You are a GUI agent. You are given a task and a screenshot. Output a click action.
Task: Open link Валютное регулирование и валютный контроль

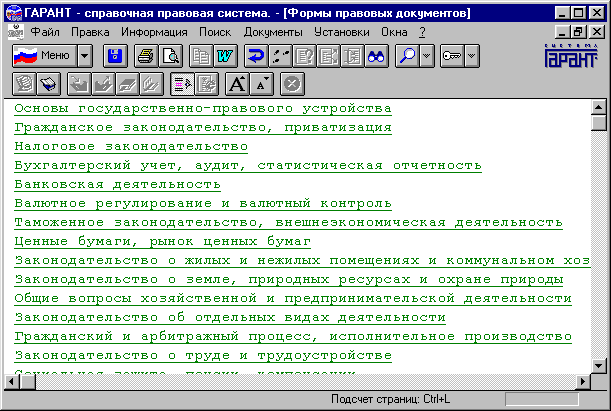[x=203, y=204]
